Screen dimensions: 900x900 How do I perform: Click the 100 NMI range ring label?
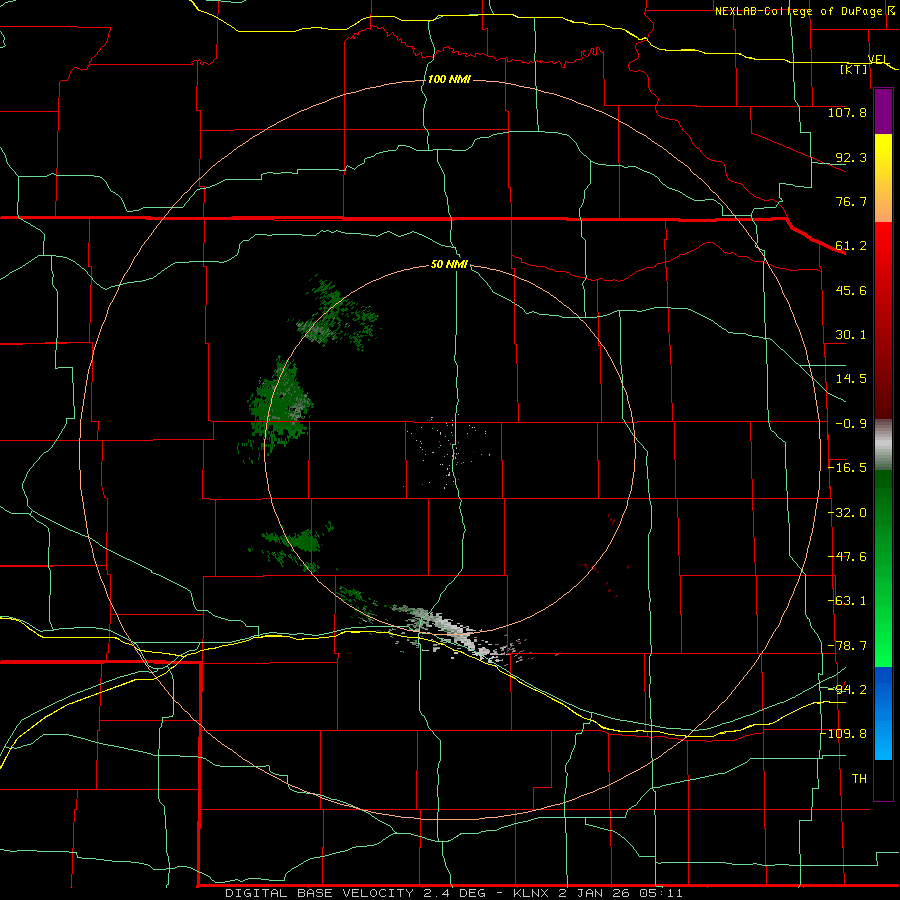[449, 79]
